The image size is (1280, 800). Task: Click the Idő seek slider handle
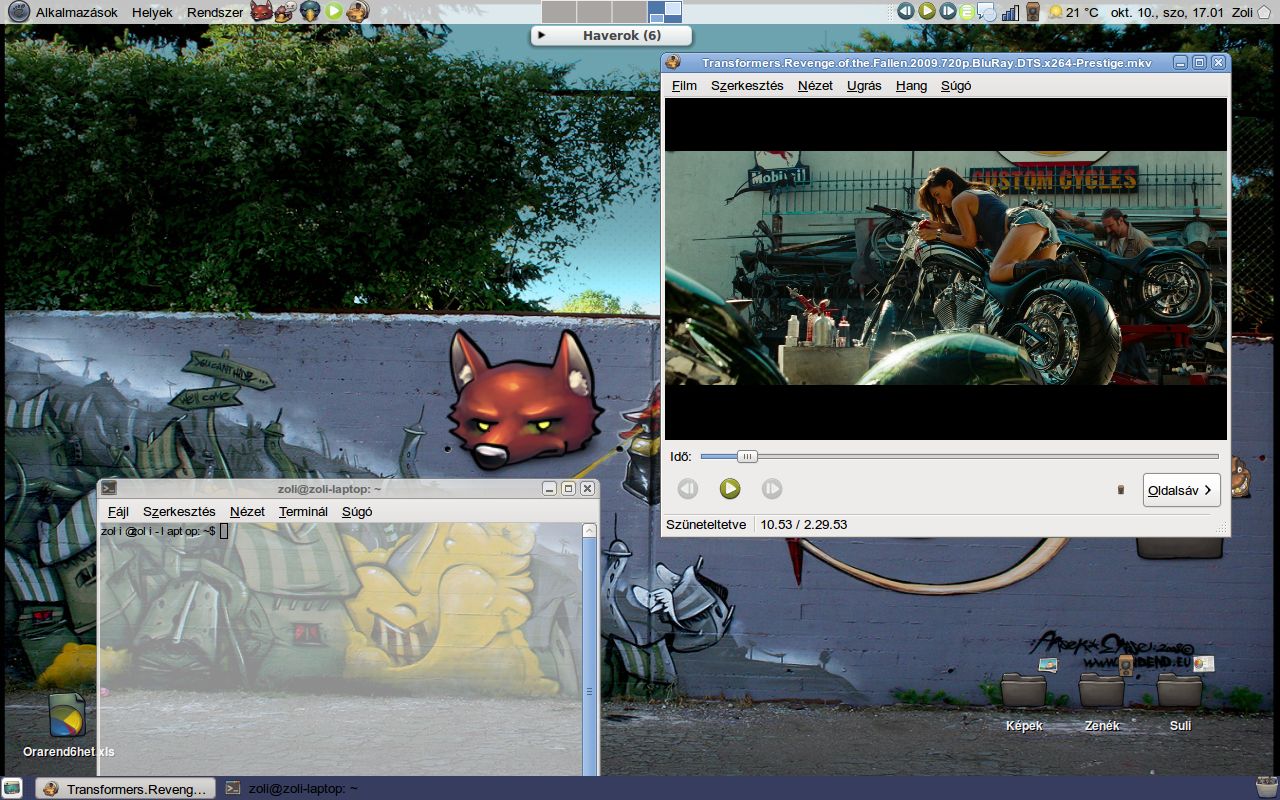(747, 457)
